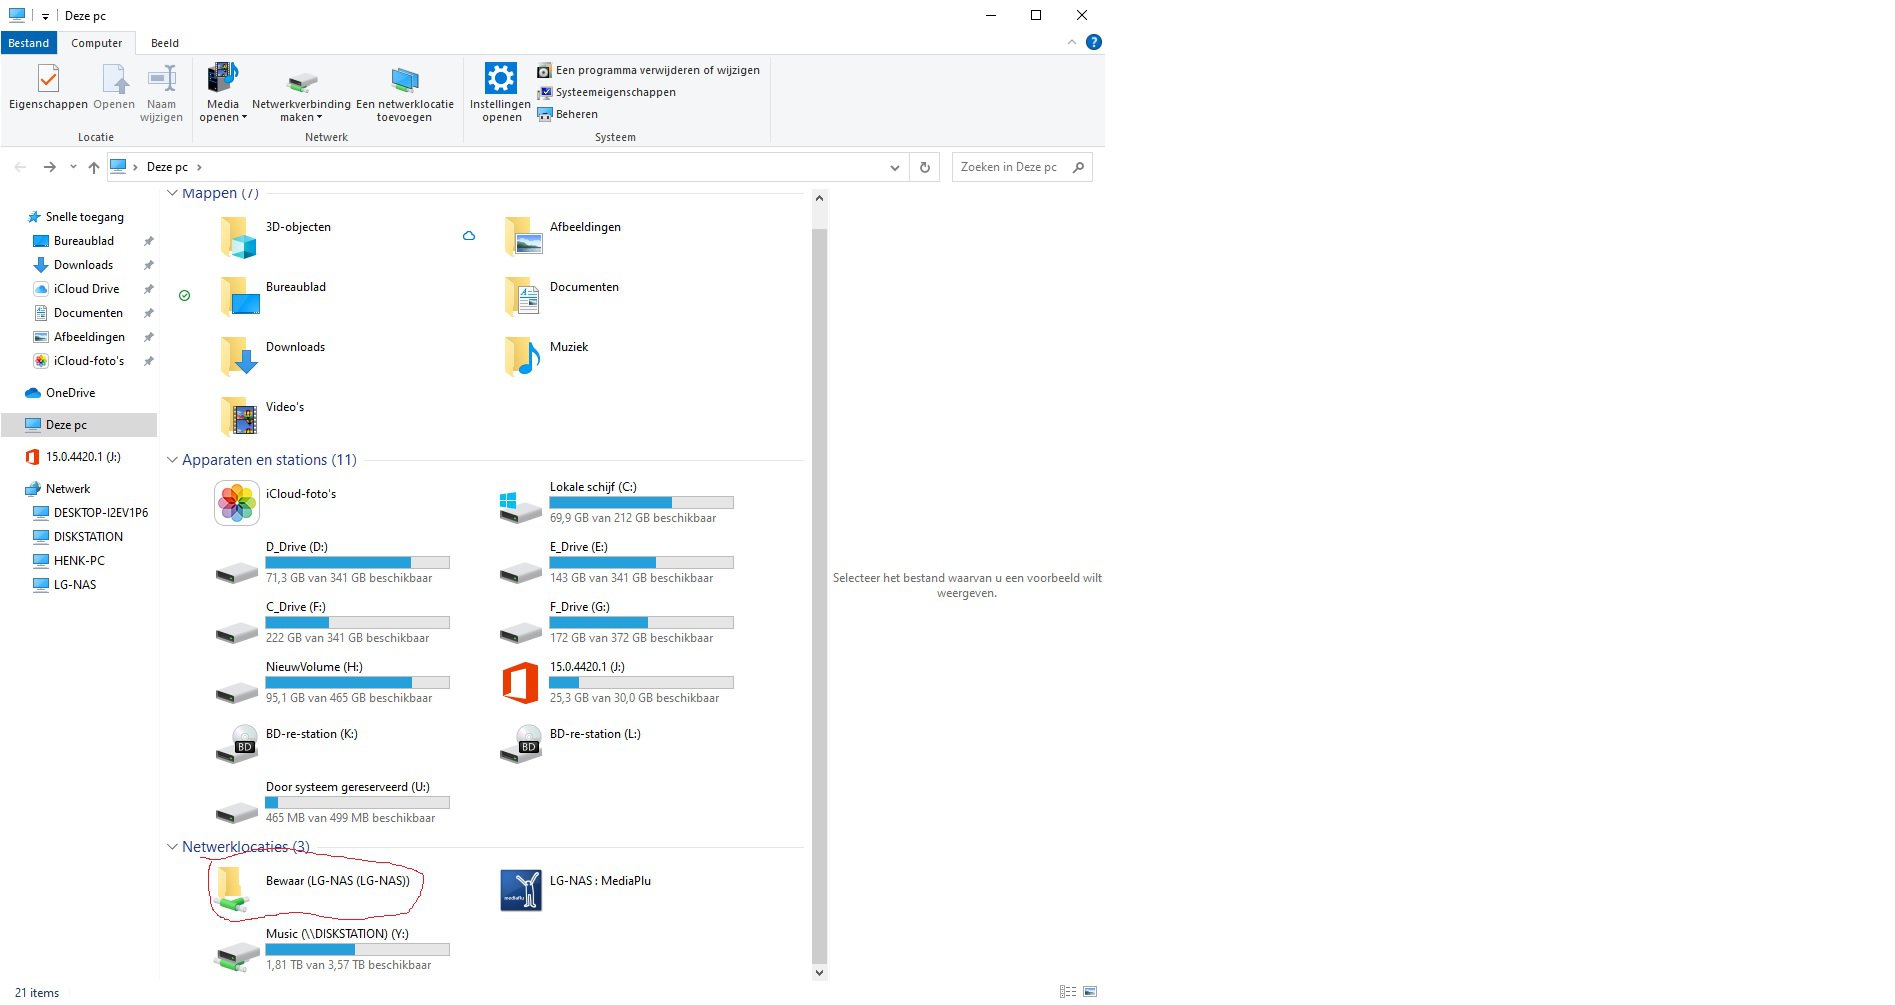Click Beheren in Systeem group

(x=567, y=114)
